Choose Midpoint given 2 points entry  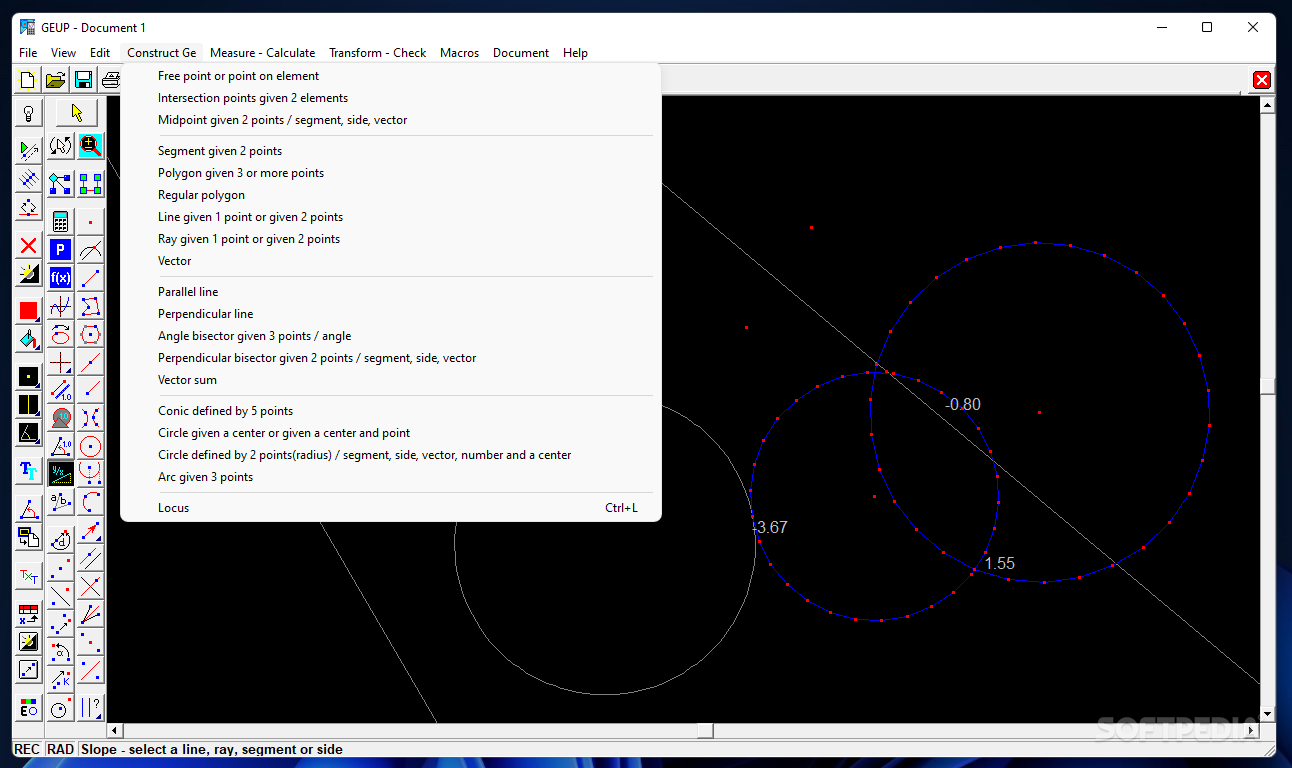pos(391,120)
